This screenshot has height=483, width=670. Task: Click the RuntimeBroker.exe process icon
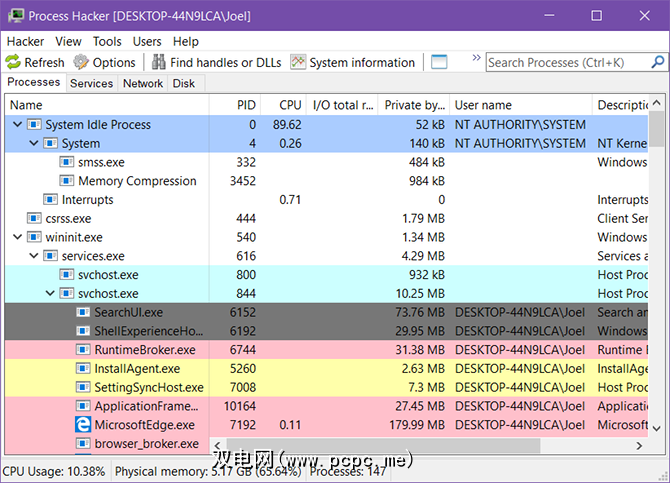83,350
